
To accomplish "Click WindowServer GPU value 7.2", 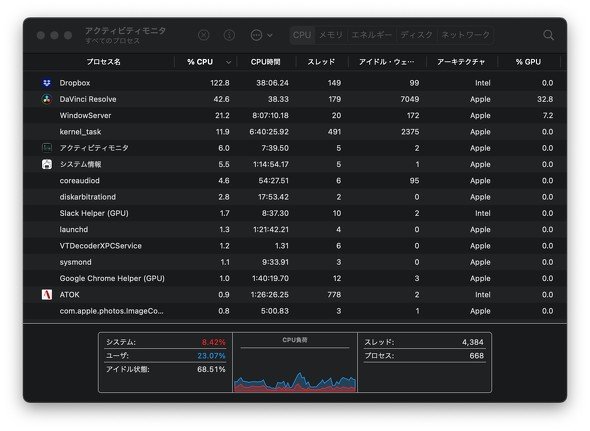I will pyautogui.click(x=548, y=115).
